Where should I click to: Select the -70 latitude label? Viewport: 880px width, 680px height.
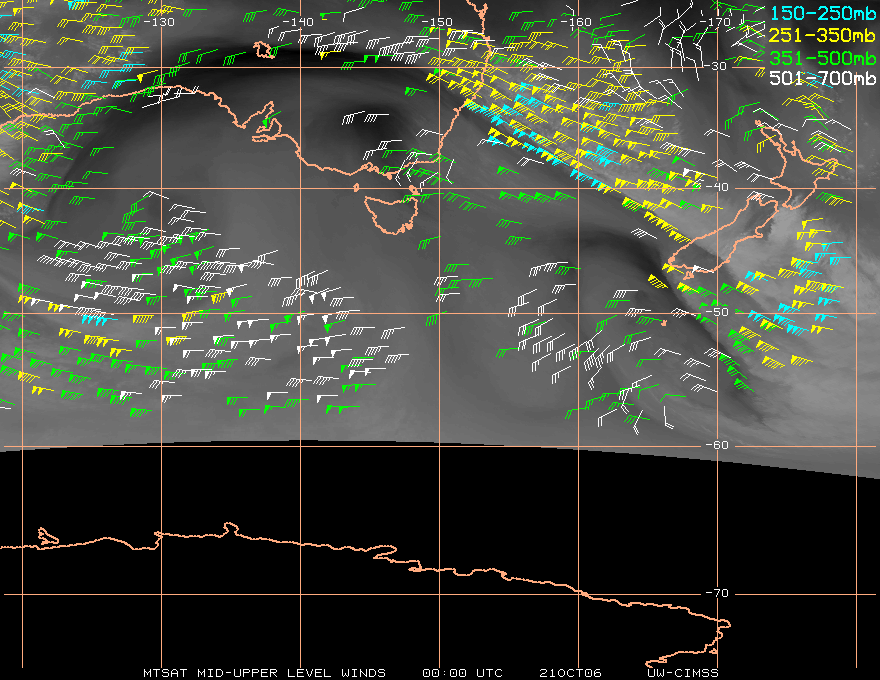pyautogui.click(x=717, y=594)
